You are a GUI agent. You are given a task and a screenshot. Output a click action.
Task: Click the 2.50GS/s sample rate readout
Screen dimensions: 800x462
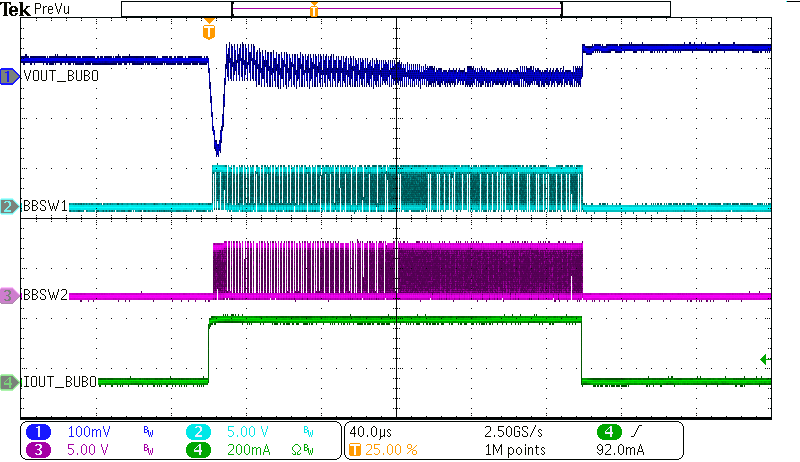513,431
